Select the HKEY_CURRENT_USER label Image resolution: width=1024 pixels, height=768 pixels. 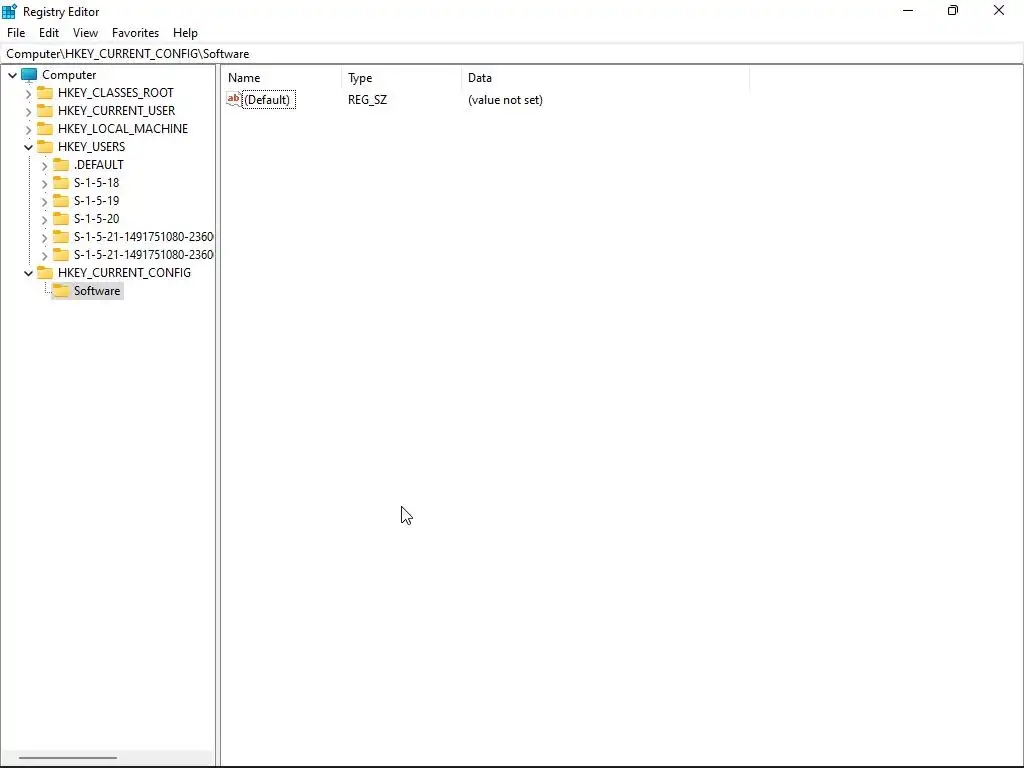coord(116,110)
